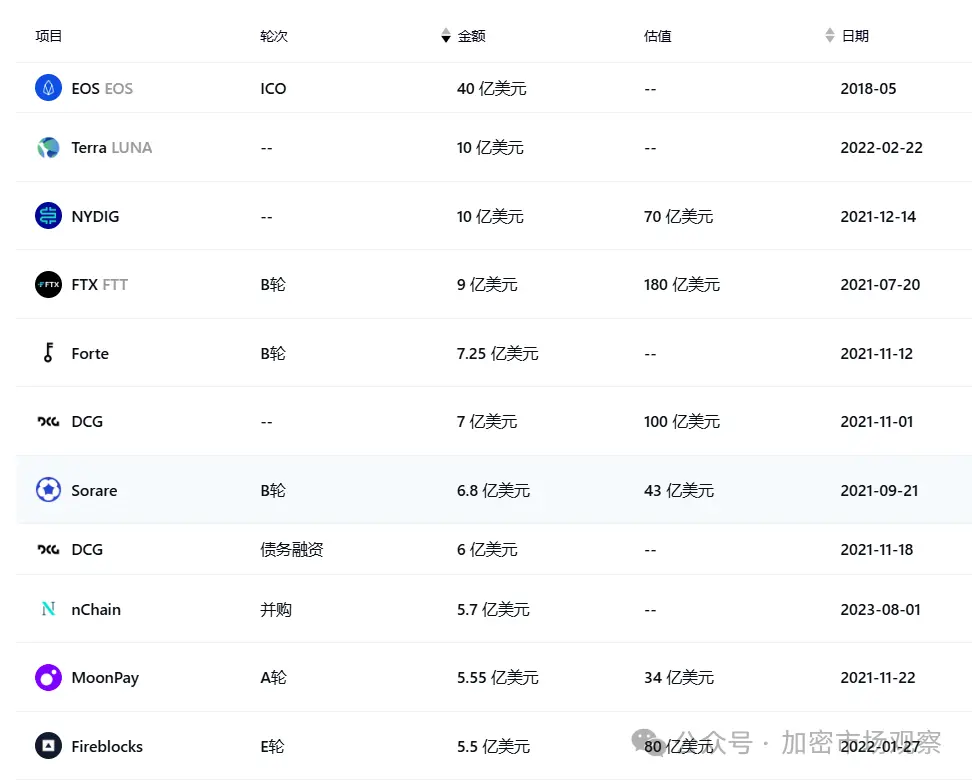Click the FTX logo icon

pos(48,285)
